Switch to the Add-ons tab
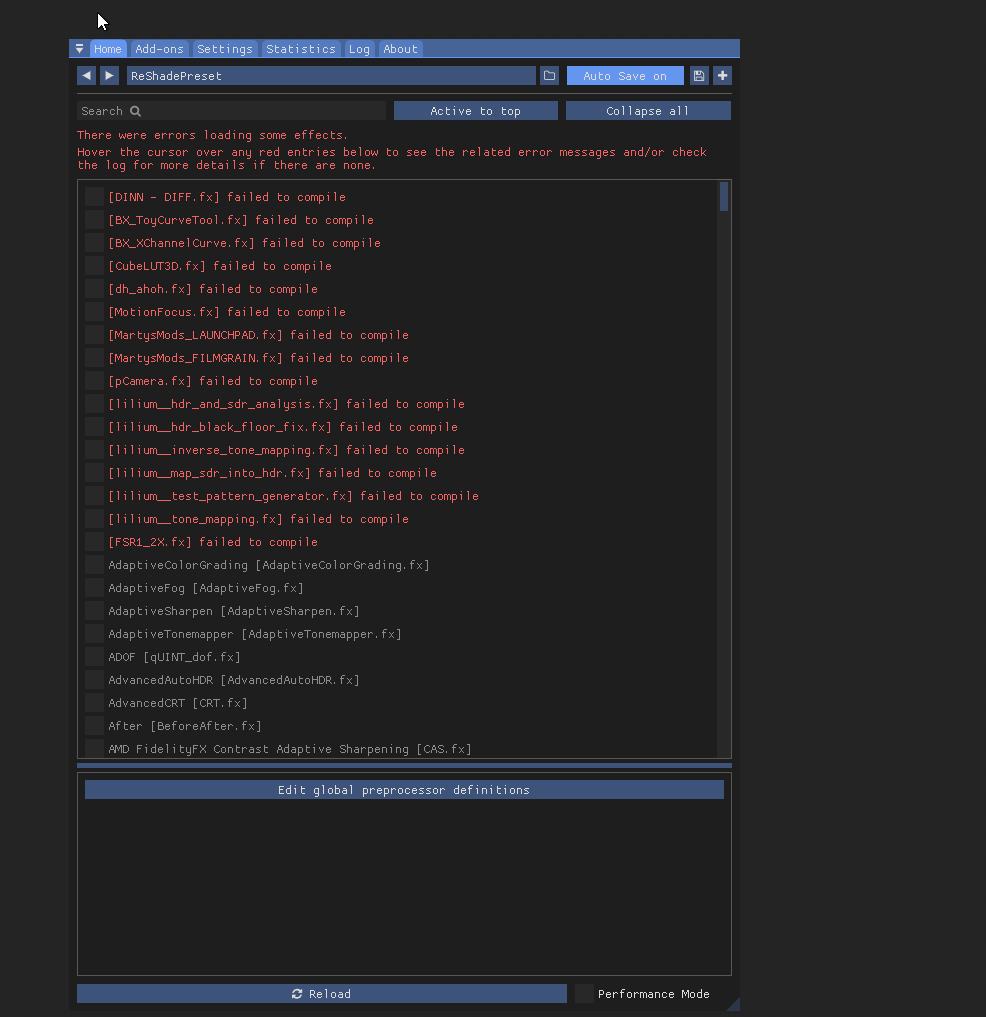Image resolution: width=986 pixels, height=1017 pixels. 160,49
